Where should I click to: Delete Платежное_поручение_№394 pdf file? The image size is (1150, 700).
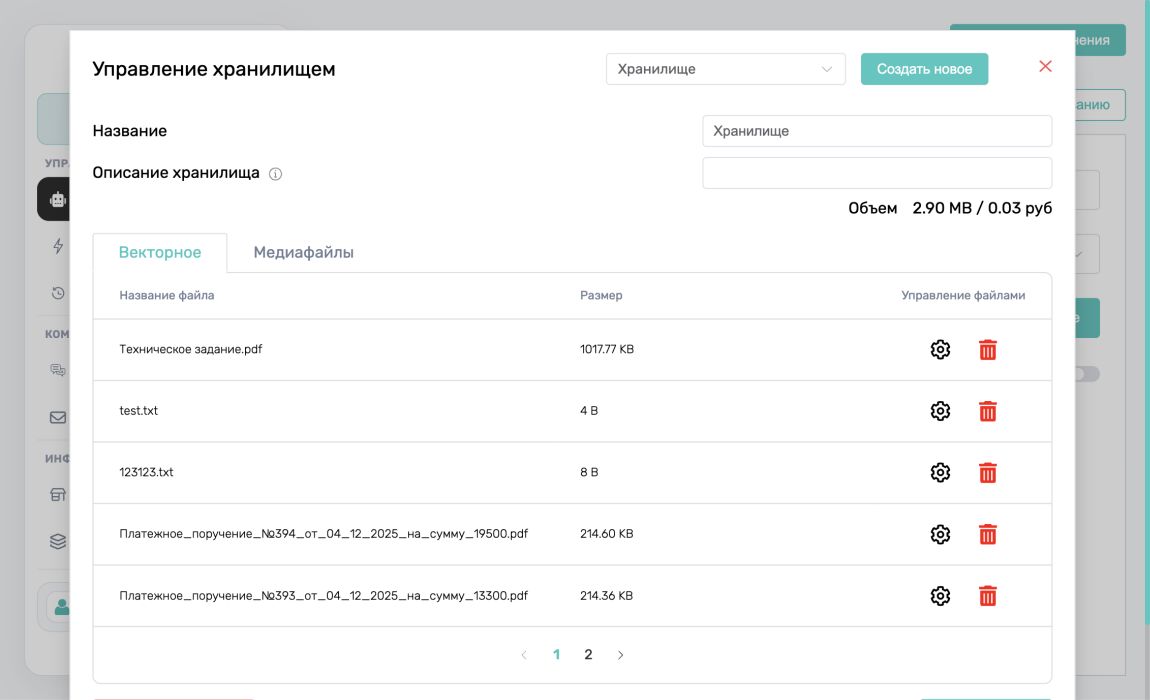pos(988,534)
